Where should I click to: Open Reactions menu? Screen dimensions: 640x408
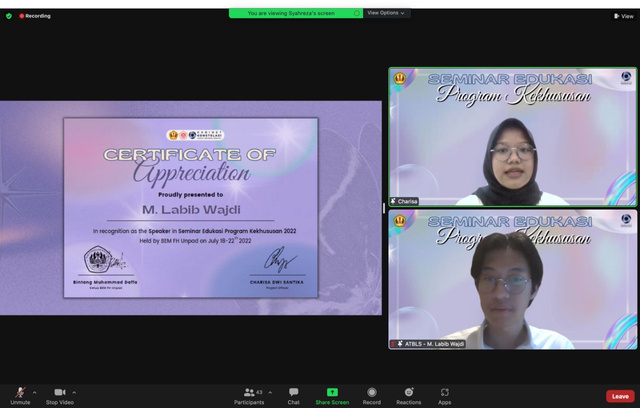[408, 393]
